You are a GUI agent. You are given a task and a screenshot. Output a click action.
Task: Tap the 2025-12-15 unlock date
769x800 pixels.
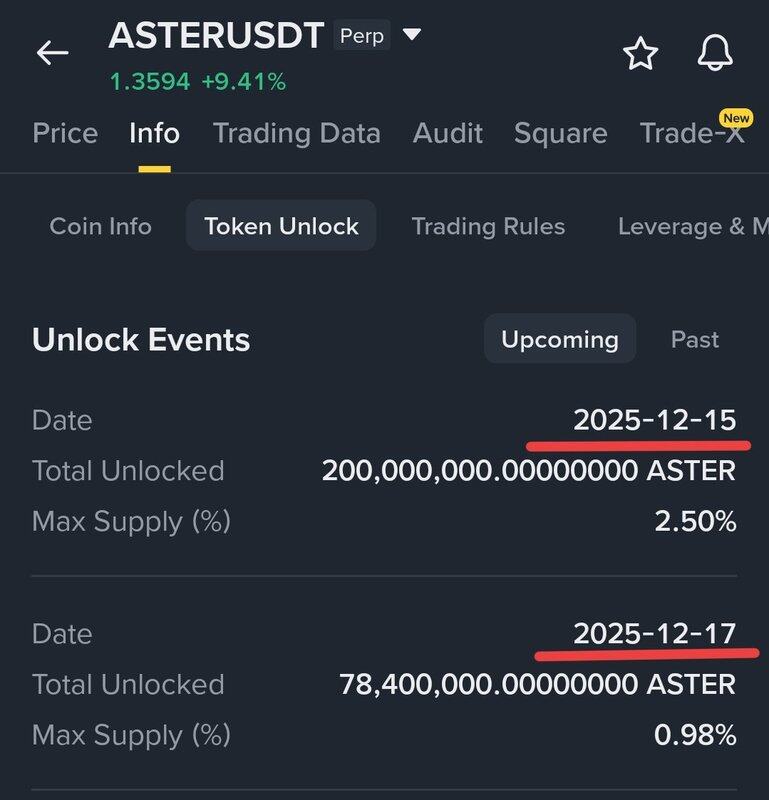[x=654, y=420]
